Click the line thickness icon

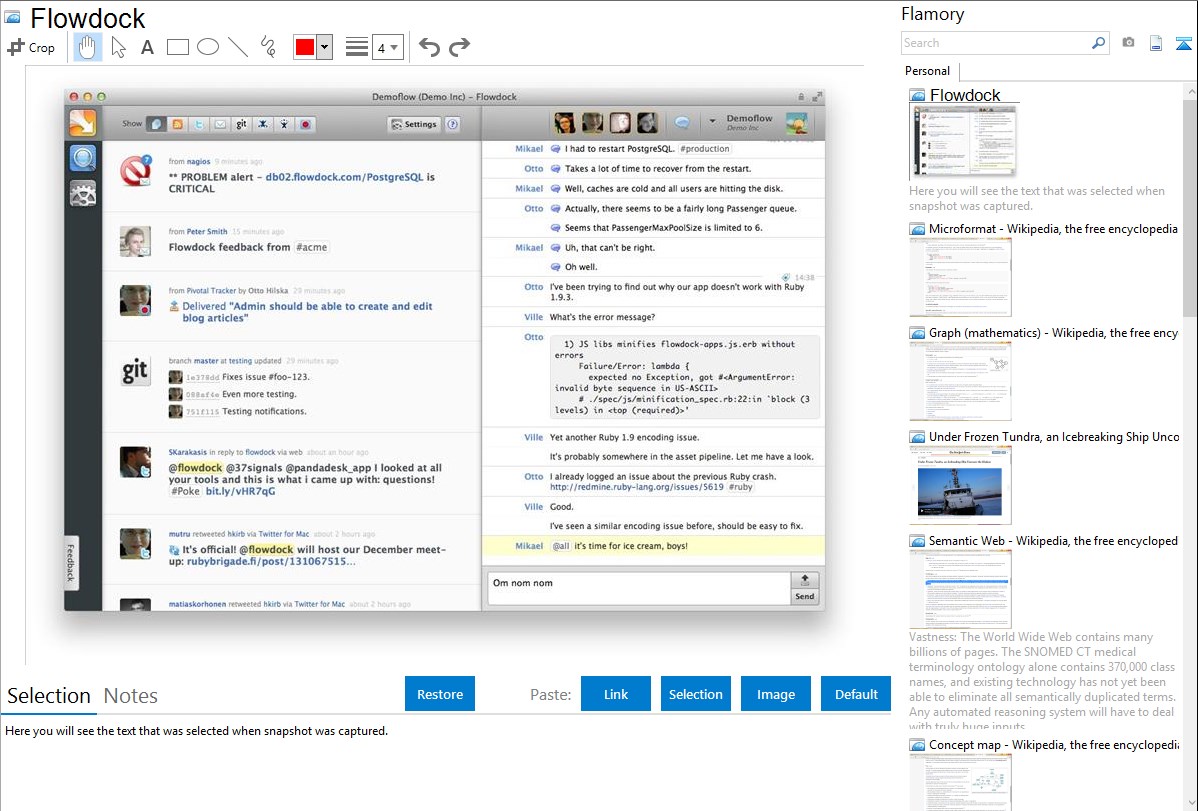357,47
